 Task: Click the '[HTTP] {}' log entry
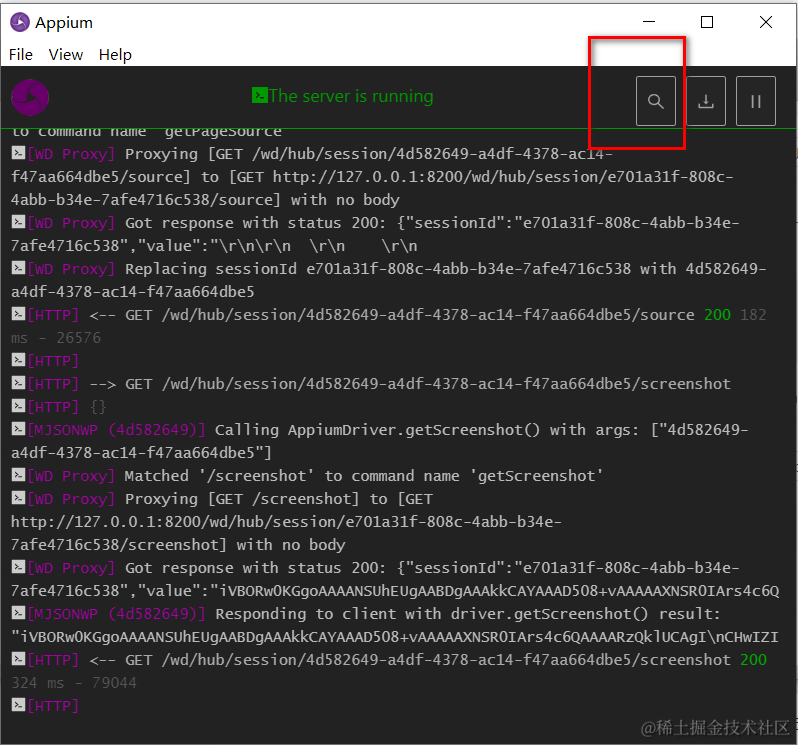click(59, 407)
